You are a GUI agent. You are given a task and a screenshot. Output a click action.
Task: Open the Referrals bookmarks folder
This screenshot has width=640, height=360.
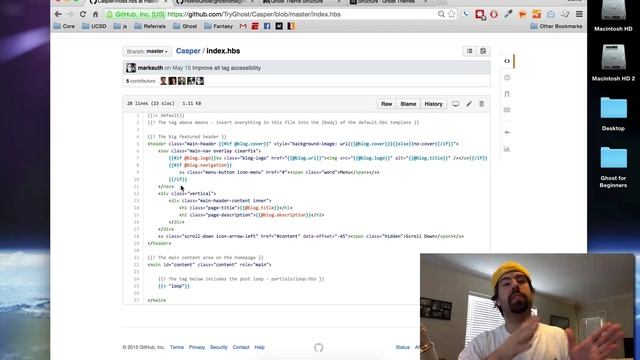tap(150, 26)
